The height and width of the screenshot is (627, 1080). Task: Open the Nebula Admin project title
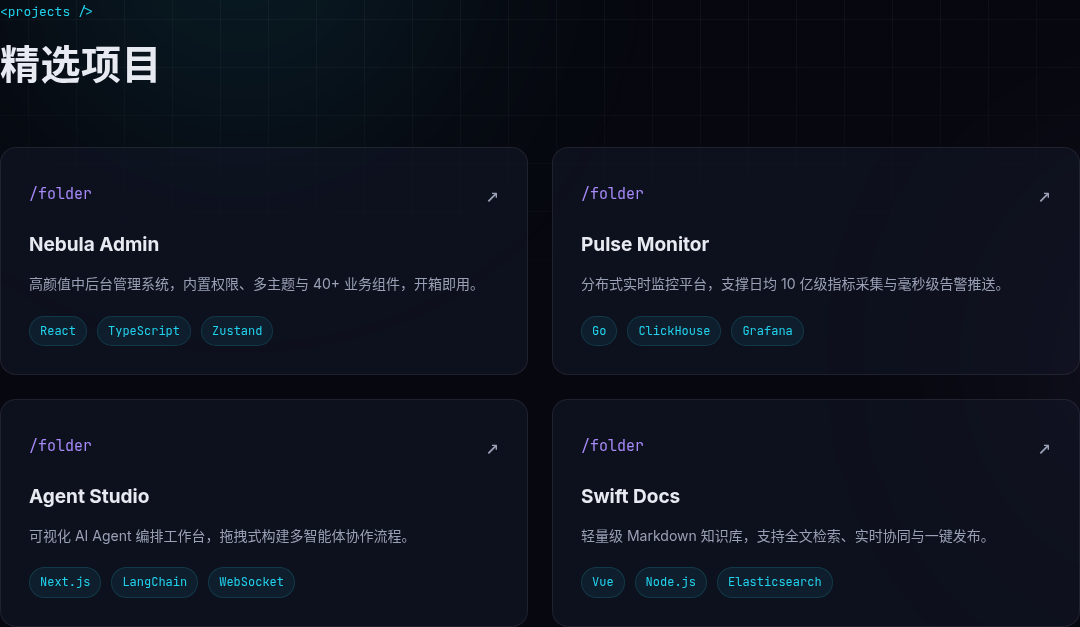(94, 245)
